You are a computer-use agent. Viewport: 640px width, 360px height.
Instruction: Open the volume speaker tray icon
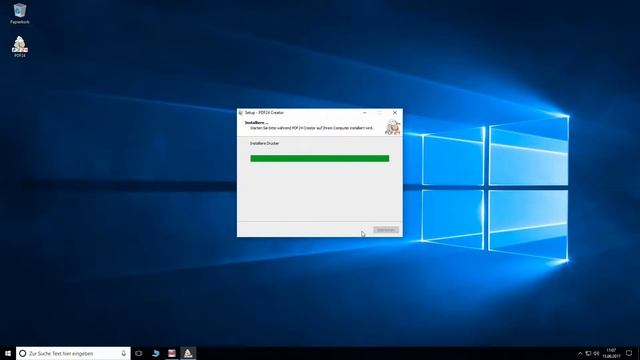[596, 353]
